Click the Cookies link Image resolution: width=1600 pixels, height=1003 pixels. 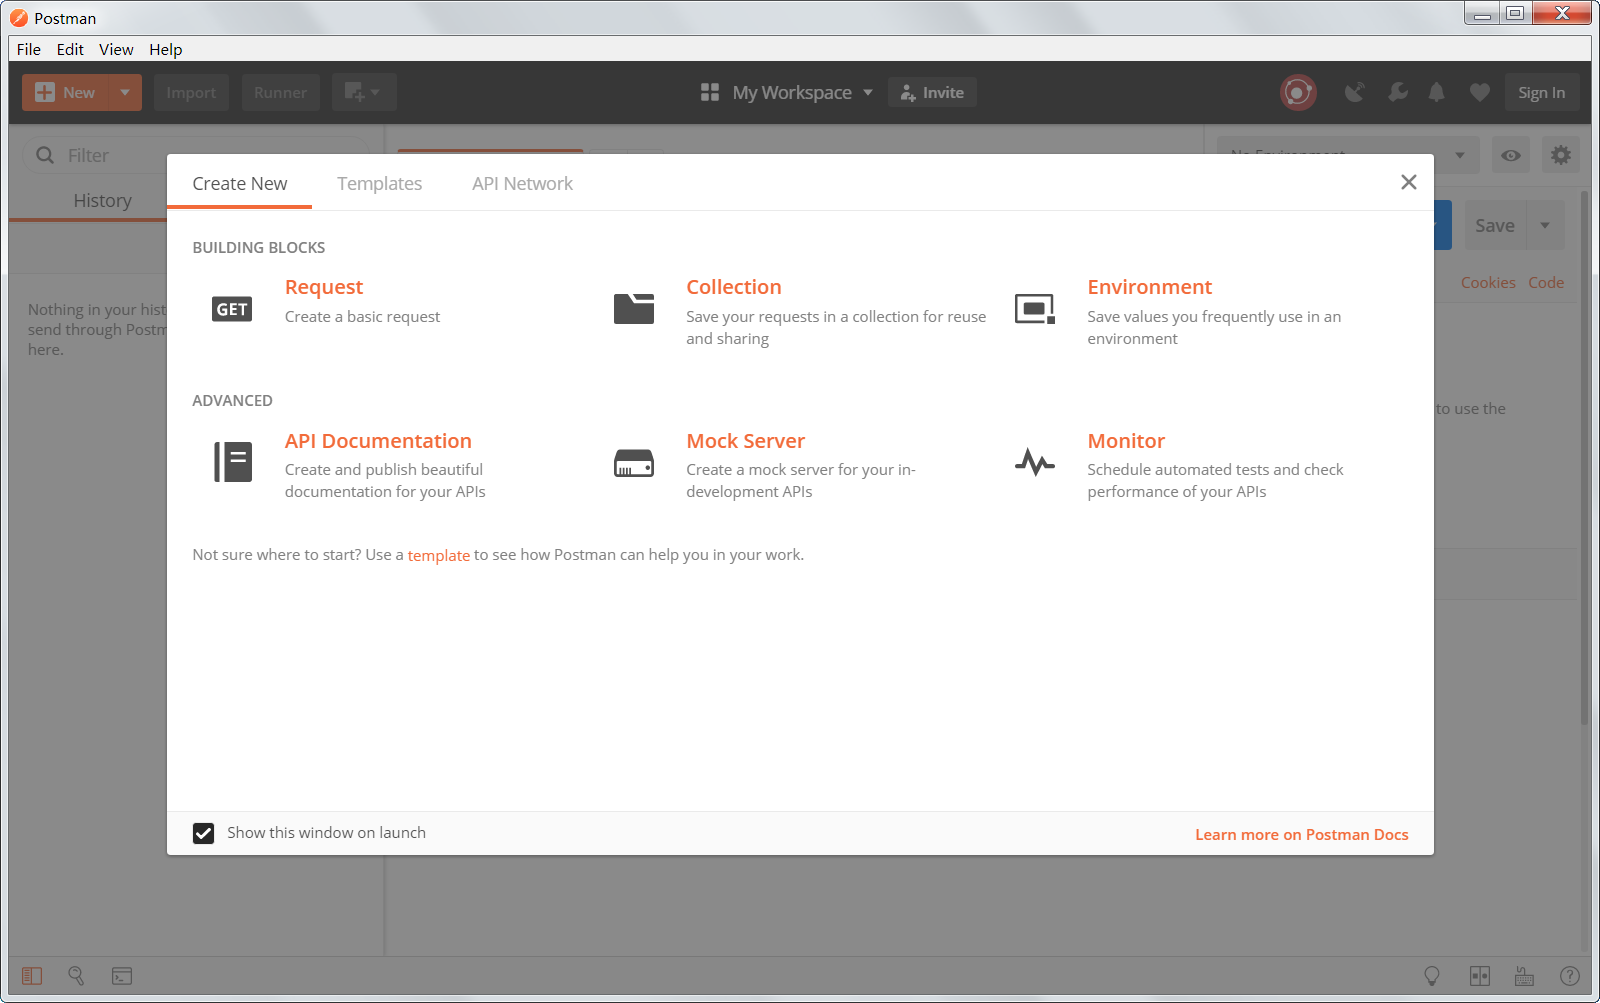[x=1488, y=283]
